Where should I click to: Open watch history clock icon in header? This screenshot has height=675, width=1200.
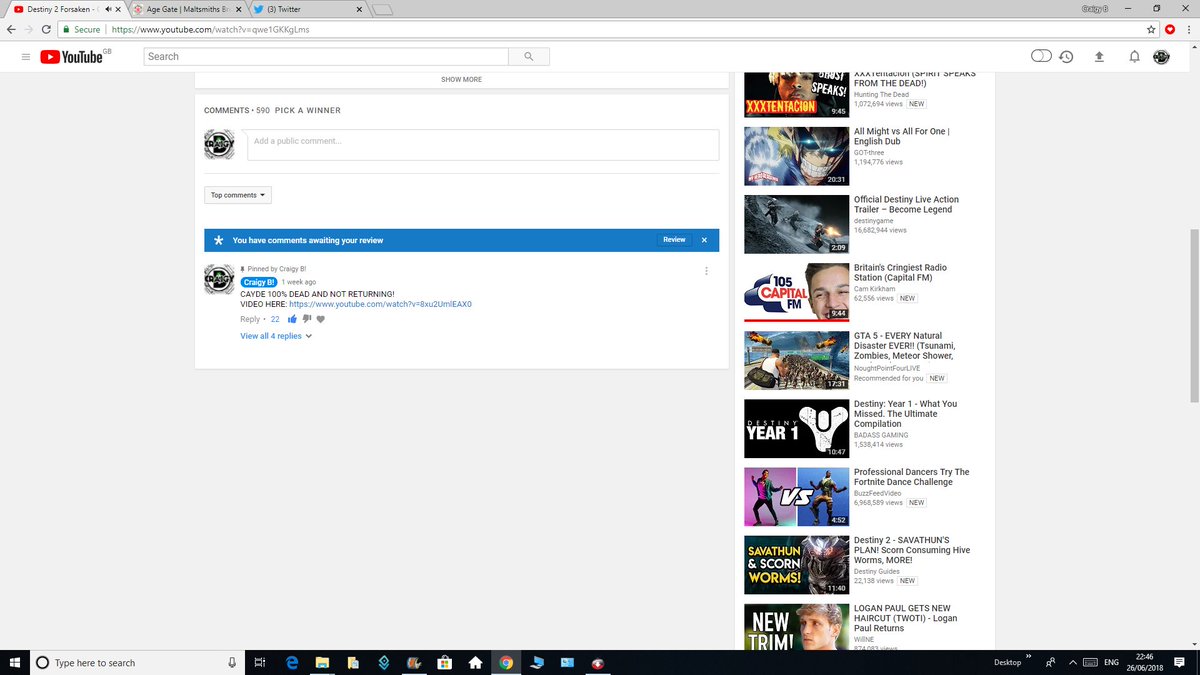(1067, 57)
